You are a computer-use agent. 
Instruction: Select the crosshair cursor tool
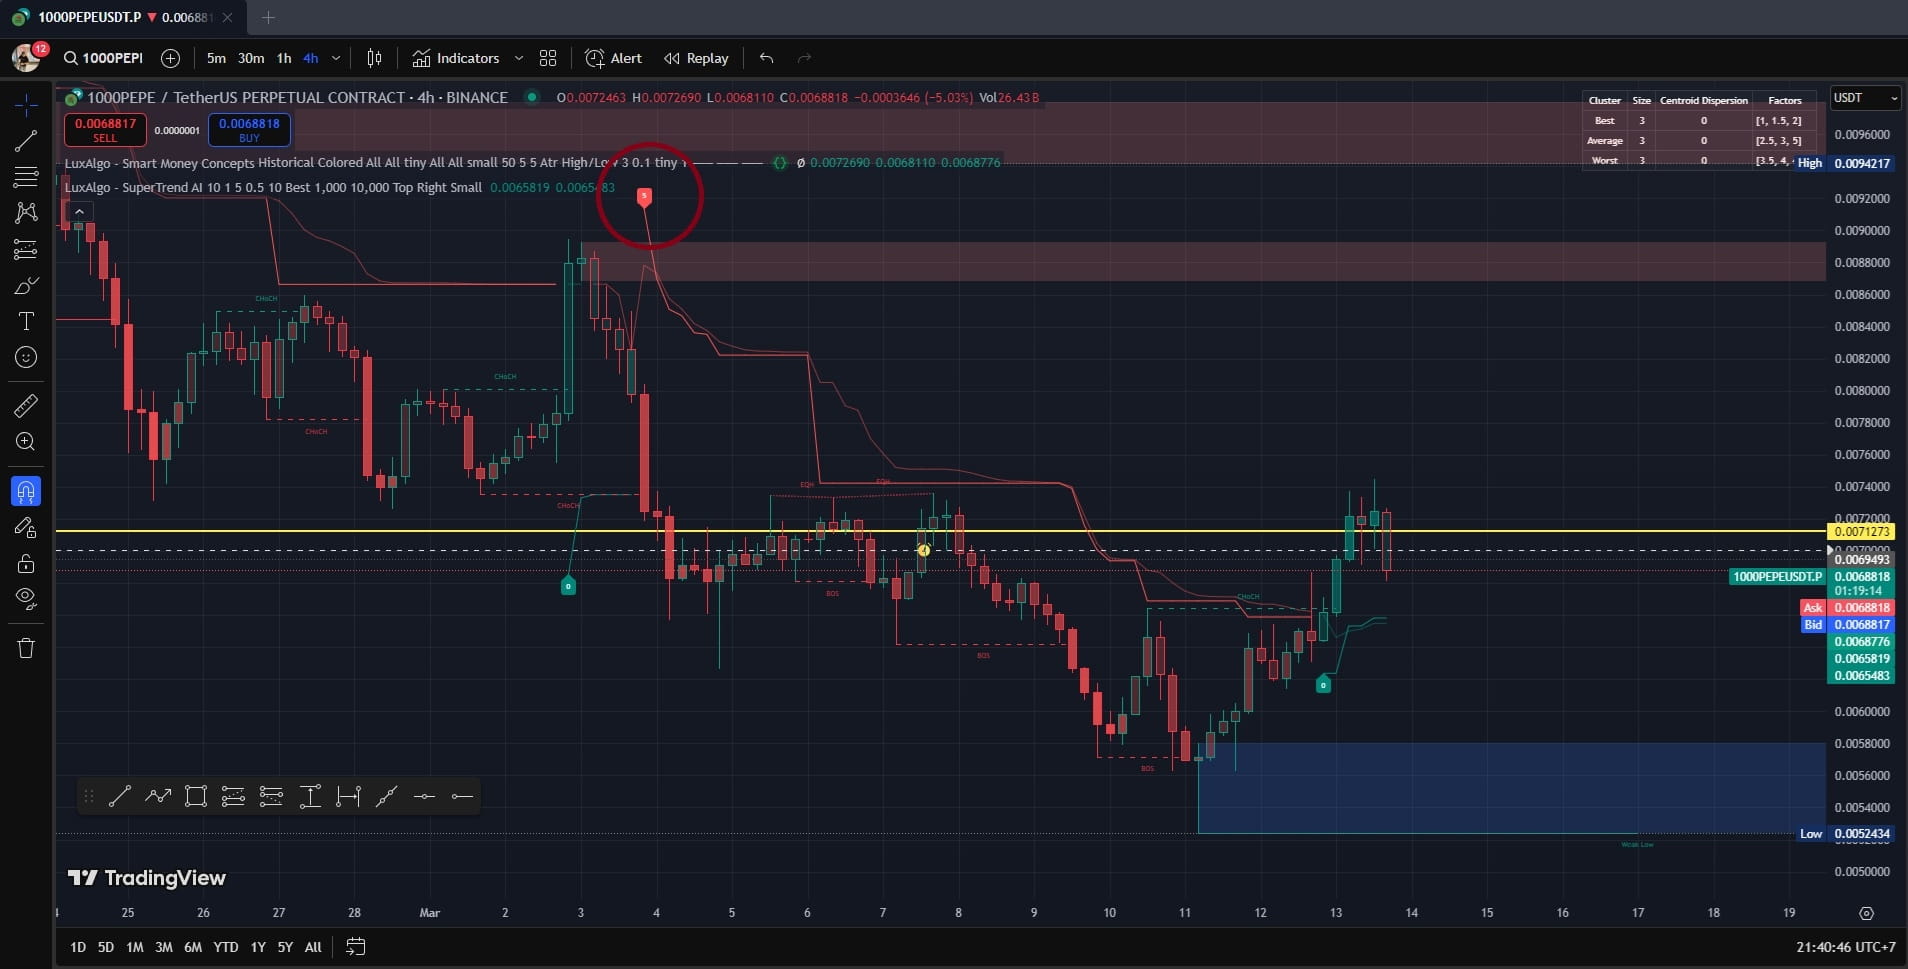26,104
